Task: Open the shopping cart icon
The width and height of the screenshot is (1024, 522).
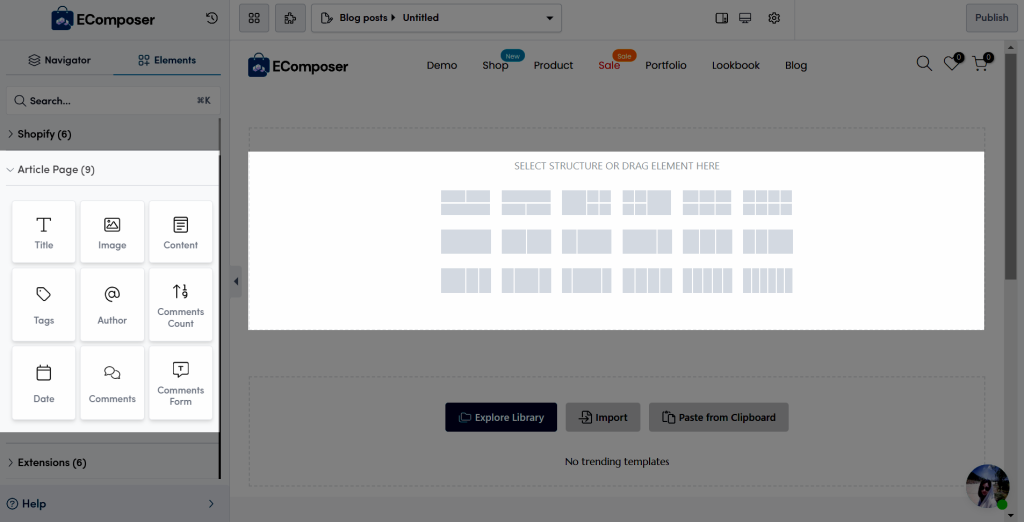Action: click(980, 63)
